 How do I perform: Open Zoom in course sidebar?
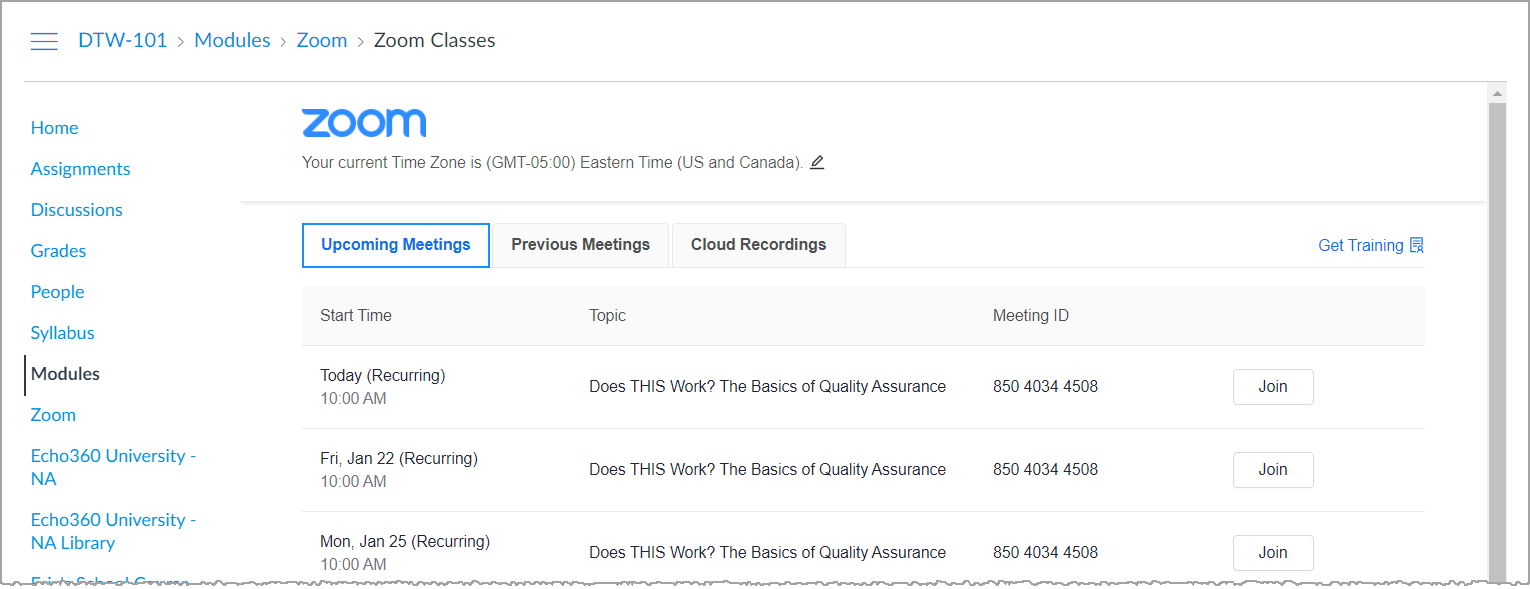tap(53, 415)
